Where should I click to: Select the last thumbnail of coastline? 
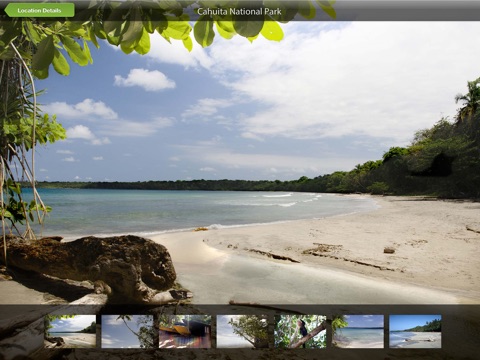415,331
